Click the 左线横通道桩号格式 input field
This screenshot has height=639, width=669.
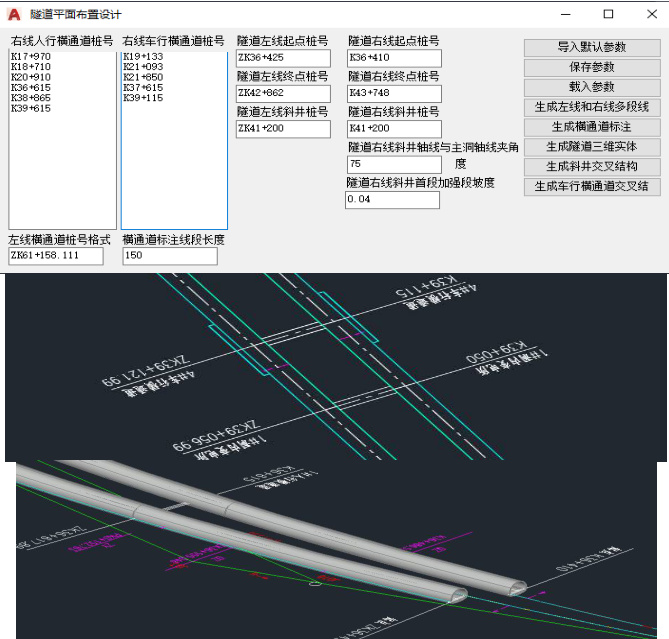[x=56, y=256]
